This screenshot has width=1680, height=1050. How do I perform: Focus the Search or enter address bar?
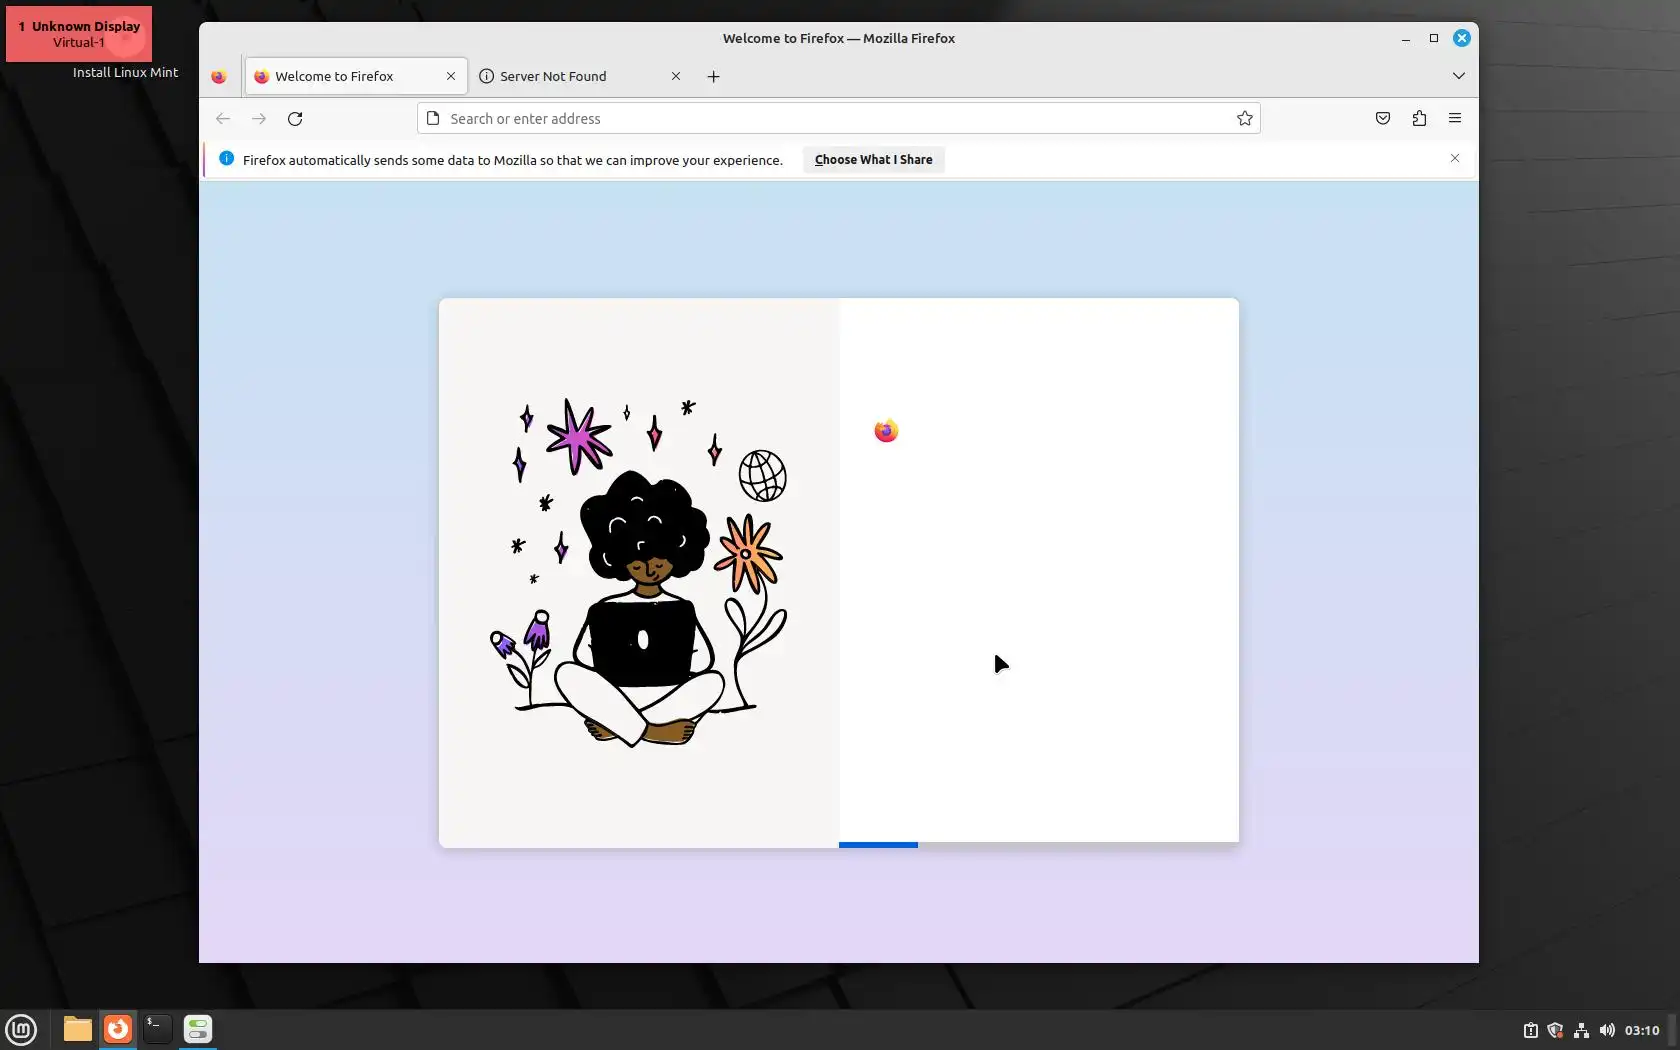(838, 118)
